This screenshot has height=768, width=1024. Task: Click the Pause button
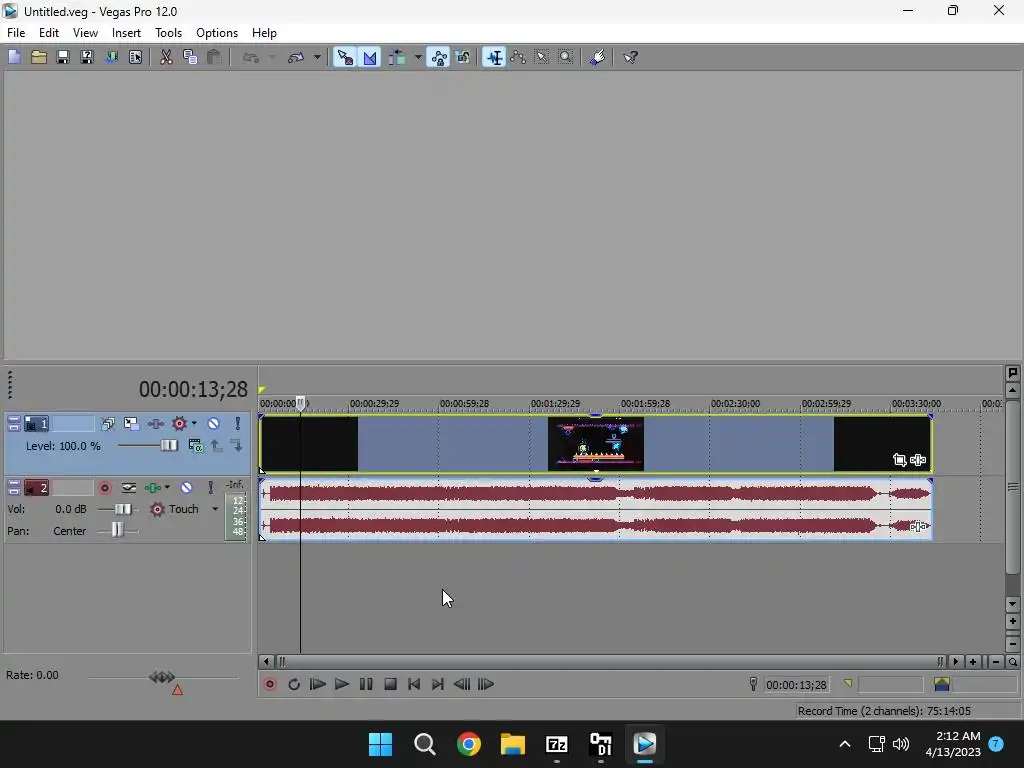click(366, 684)
